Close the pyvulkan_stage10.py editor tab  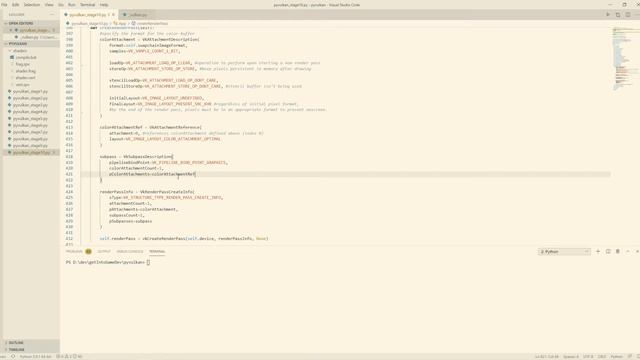click(113, 15)
